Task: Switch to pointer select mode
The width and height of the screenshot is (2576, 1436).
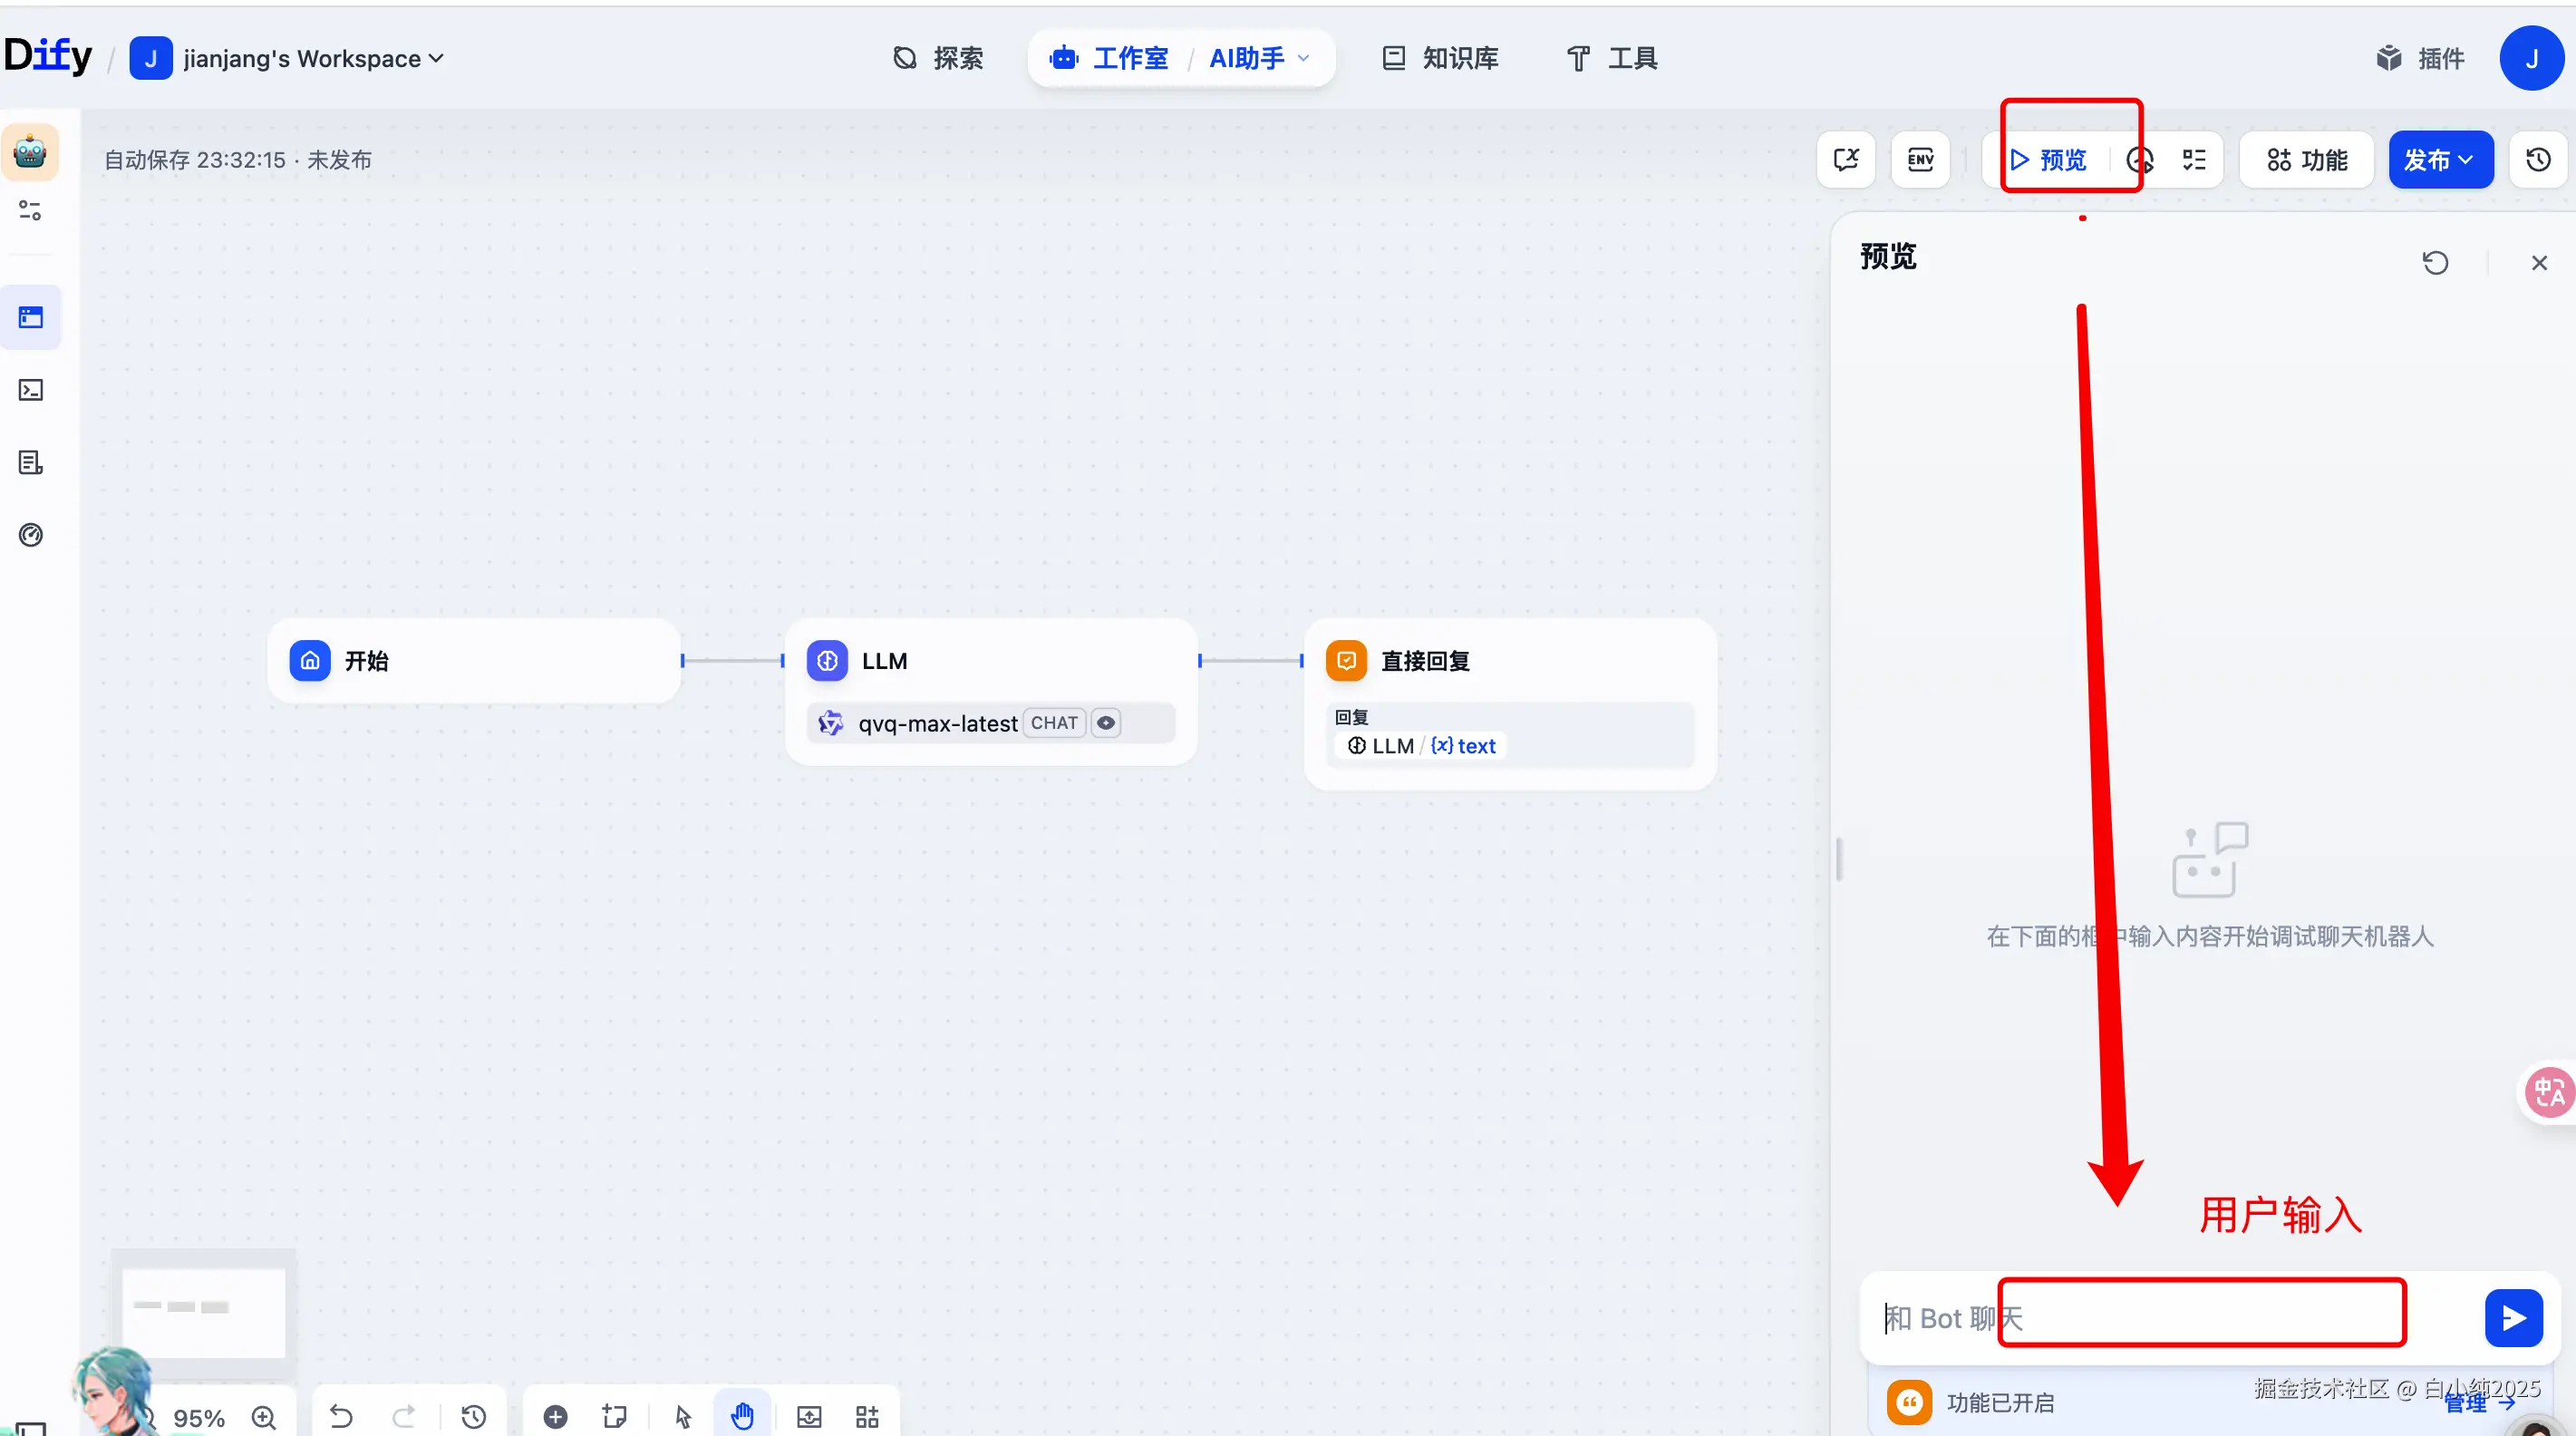Action: coord(683,1416)
